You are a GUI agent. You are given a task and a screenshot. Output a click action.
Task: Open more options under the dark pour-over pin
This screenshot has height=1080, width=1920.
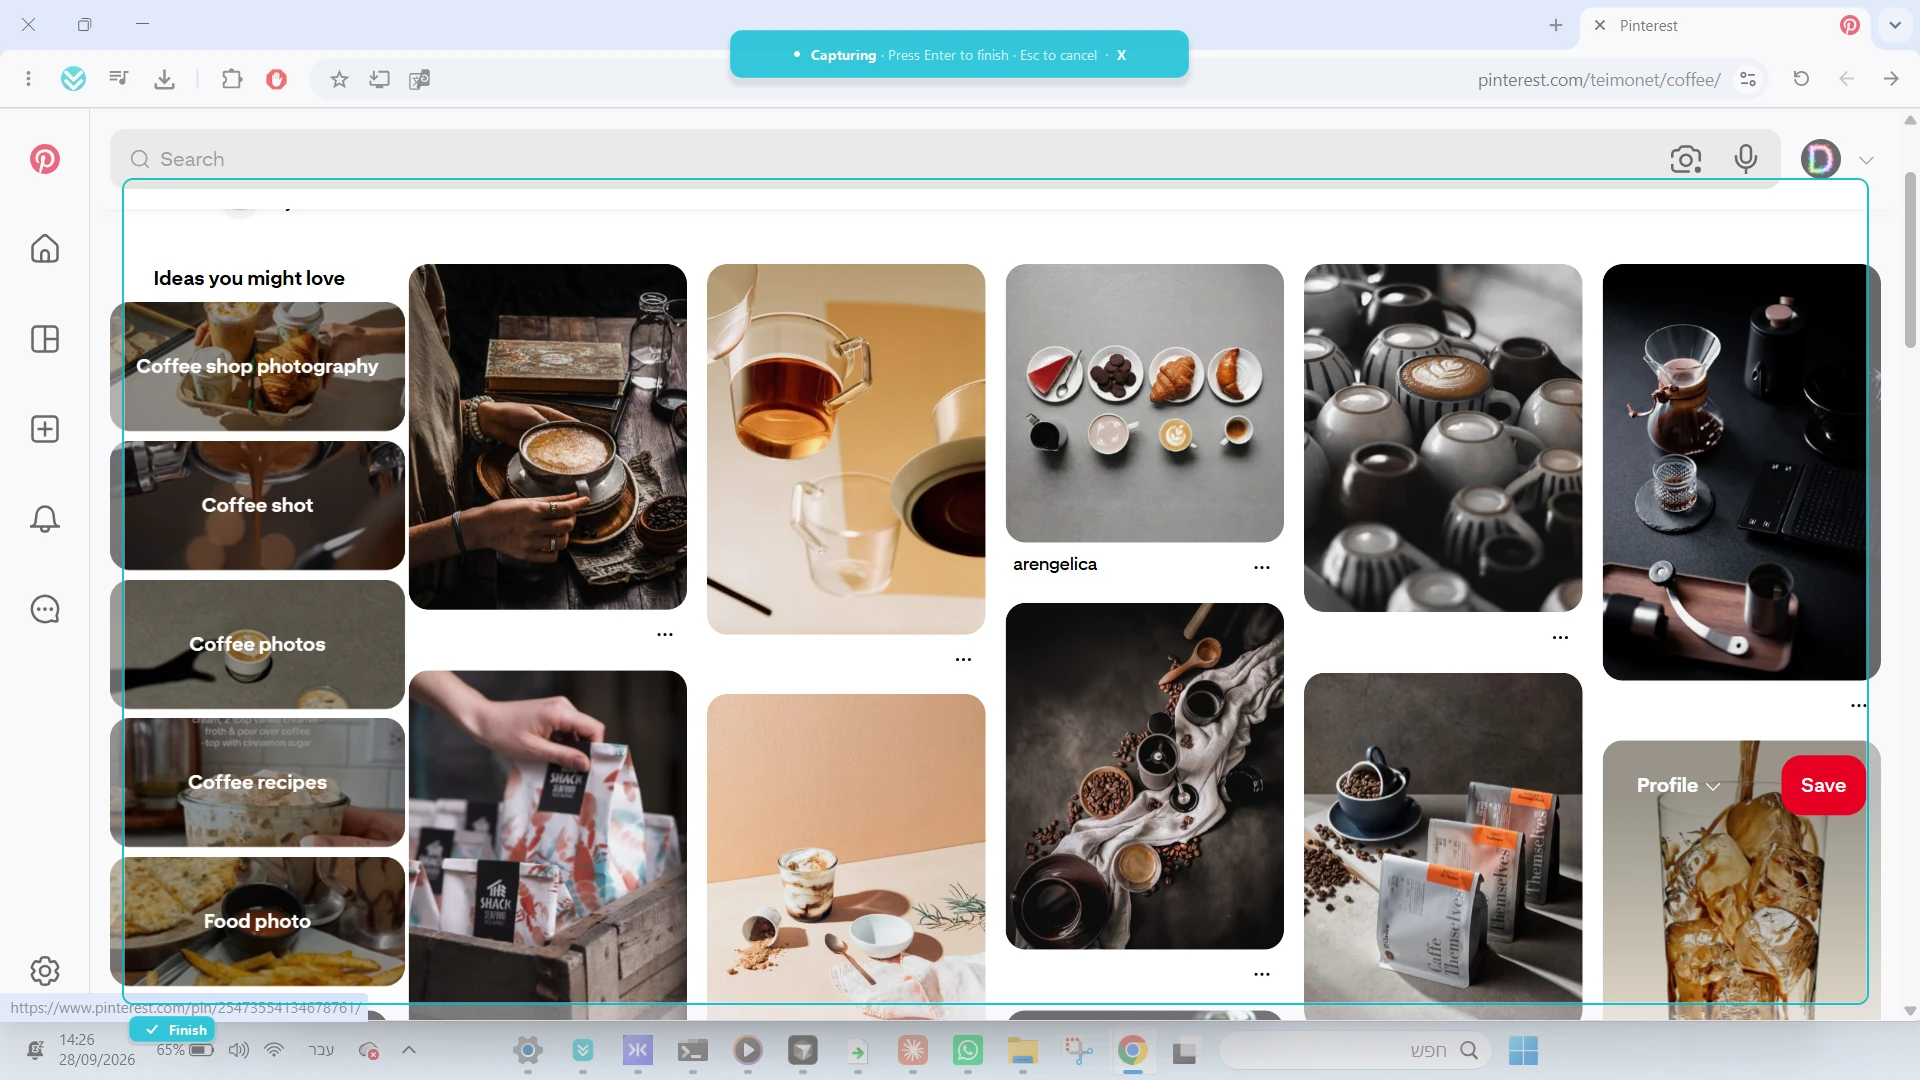tap(1858, 705)
